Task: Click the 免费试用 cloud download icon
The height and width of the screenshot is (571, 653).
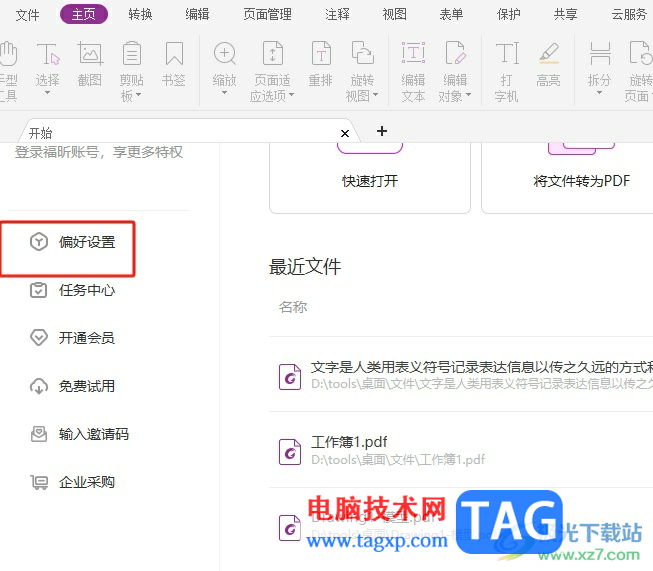Action: [x=39, y=386]
